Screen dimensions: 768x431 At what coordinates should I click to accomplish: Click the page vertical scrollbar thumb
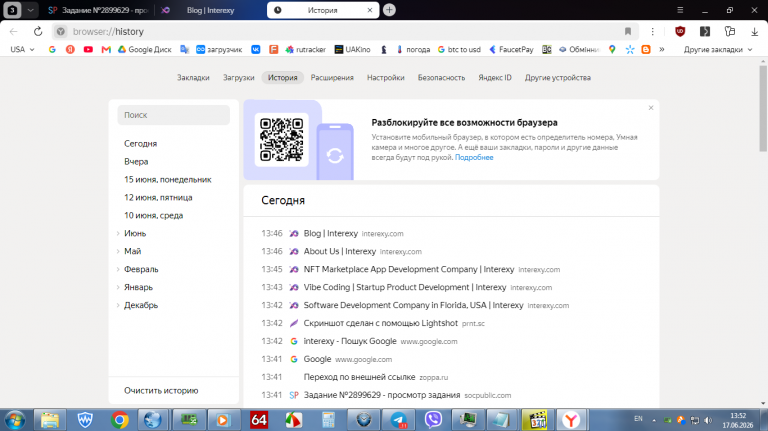763,108
